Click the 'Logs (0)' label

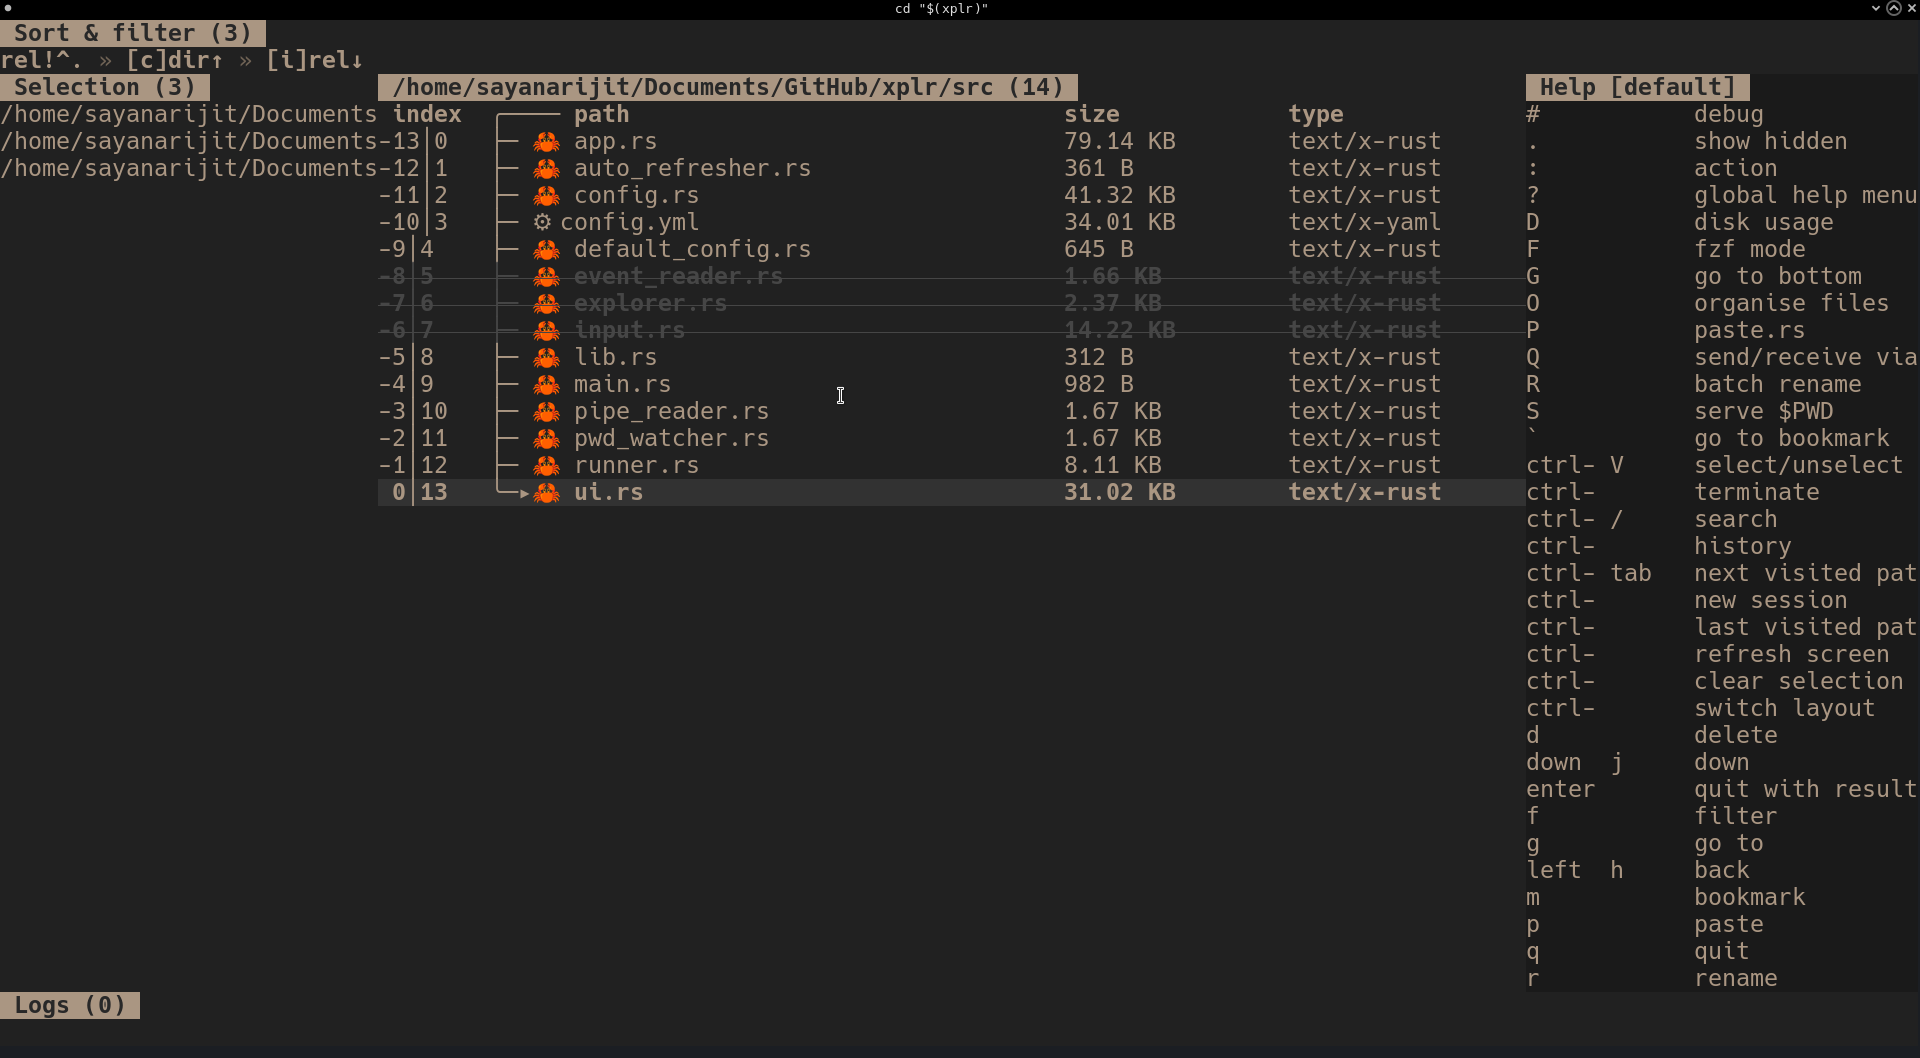70,1004
